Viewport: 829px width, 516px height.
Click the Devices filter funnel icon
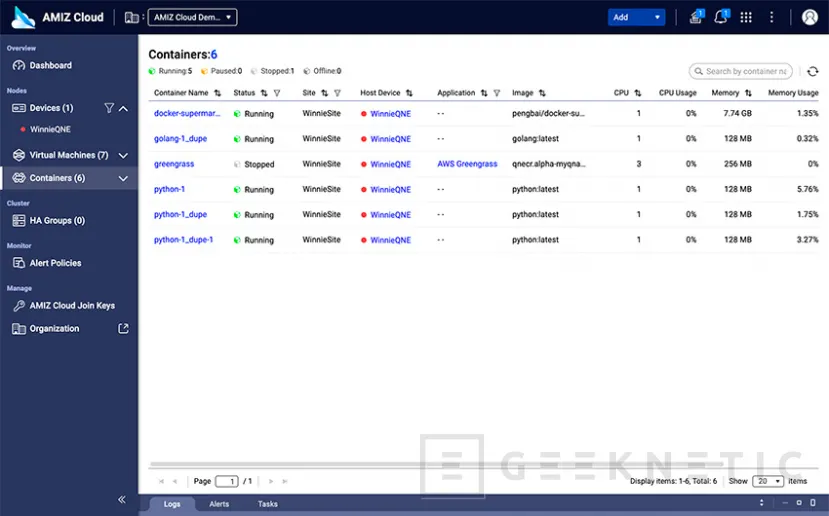click(108, 108)
